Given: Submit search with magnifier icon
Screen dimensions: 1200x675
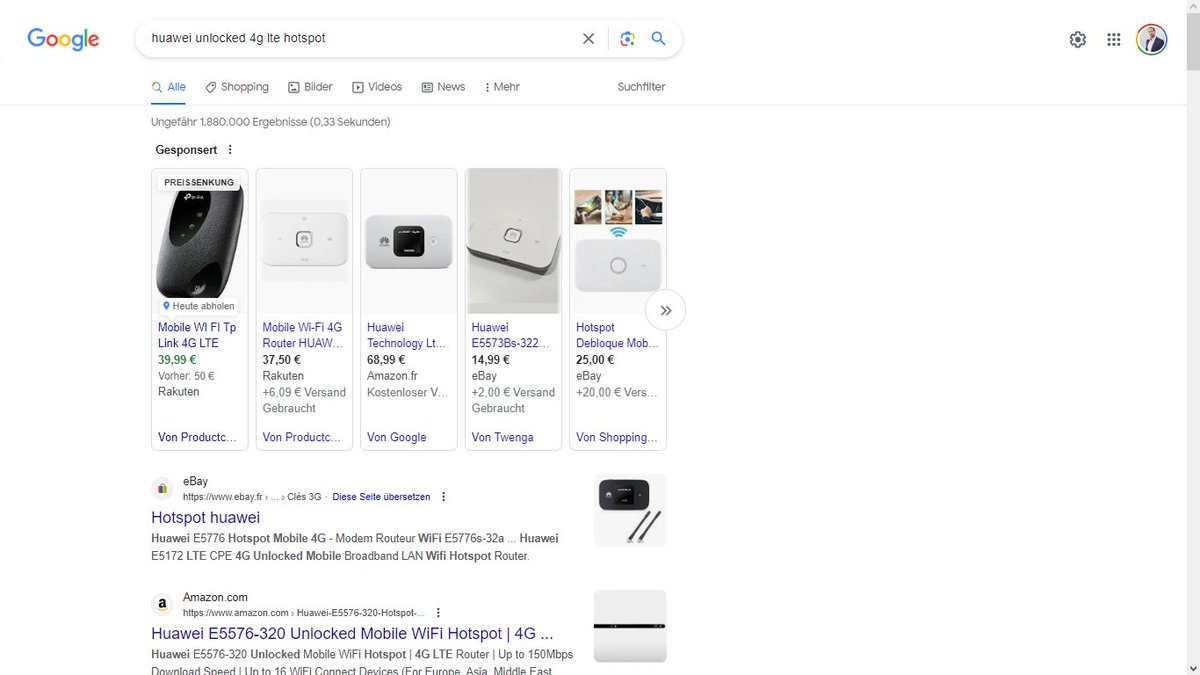Looking at the screenshot, I should [x=658, y=39].
